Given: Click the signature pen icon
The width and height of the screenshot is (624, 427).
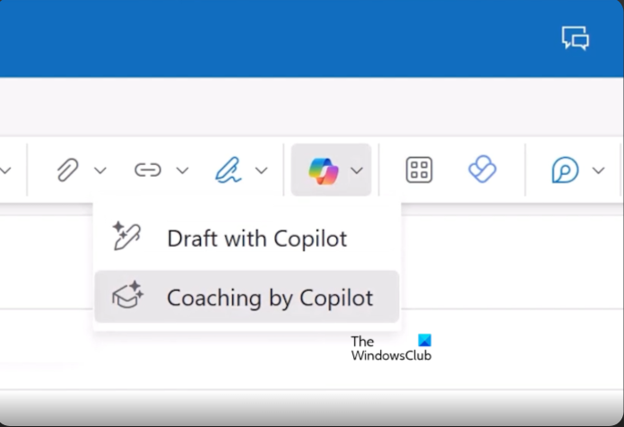Looking at the screenshot, I should [228, 170].
